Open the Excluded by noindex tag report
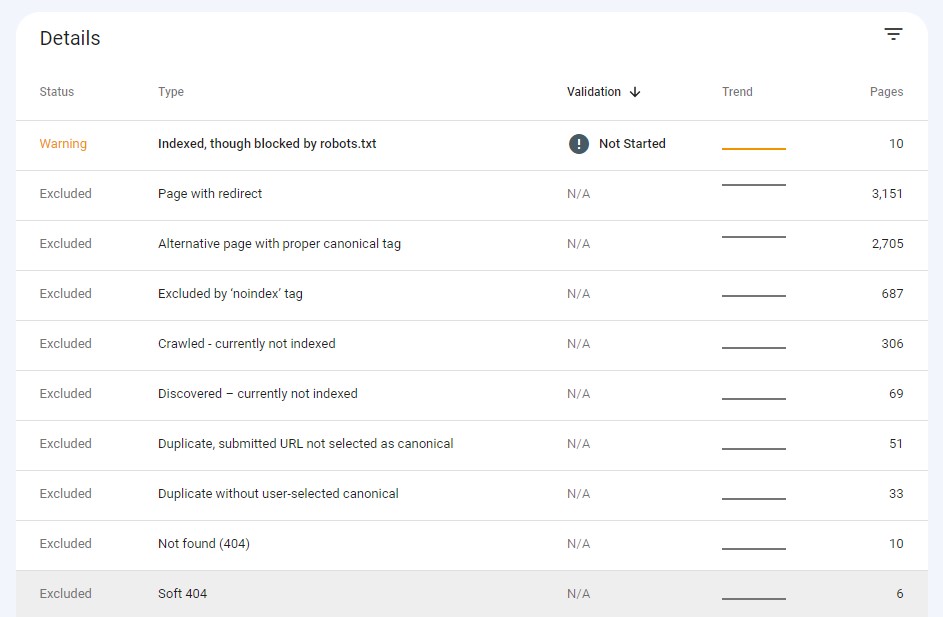The width and height of the screenshot is (943, 617). (x=233, y=293)
